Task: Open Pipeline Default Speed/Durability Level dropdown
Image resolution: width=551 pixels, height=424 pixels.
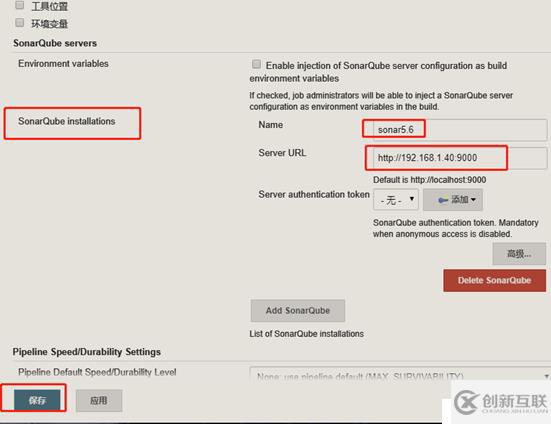Action: coord(400,376)
